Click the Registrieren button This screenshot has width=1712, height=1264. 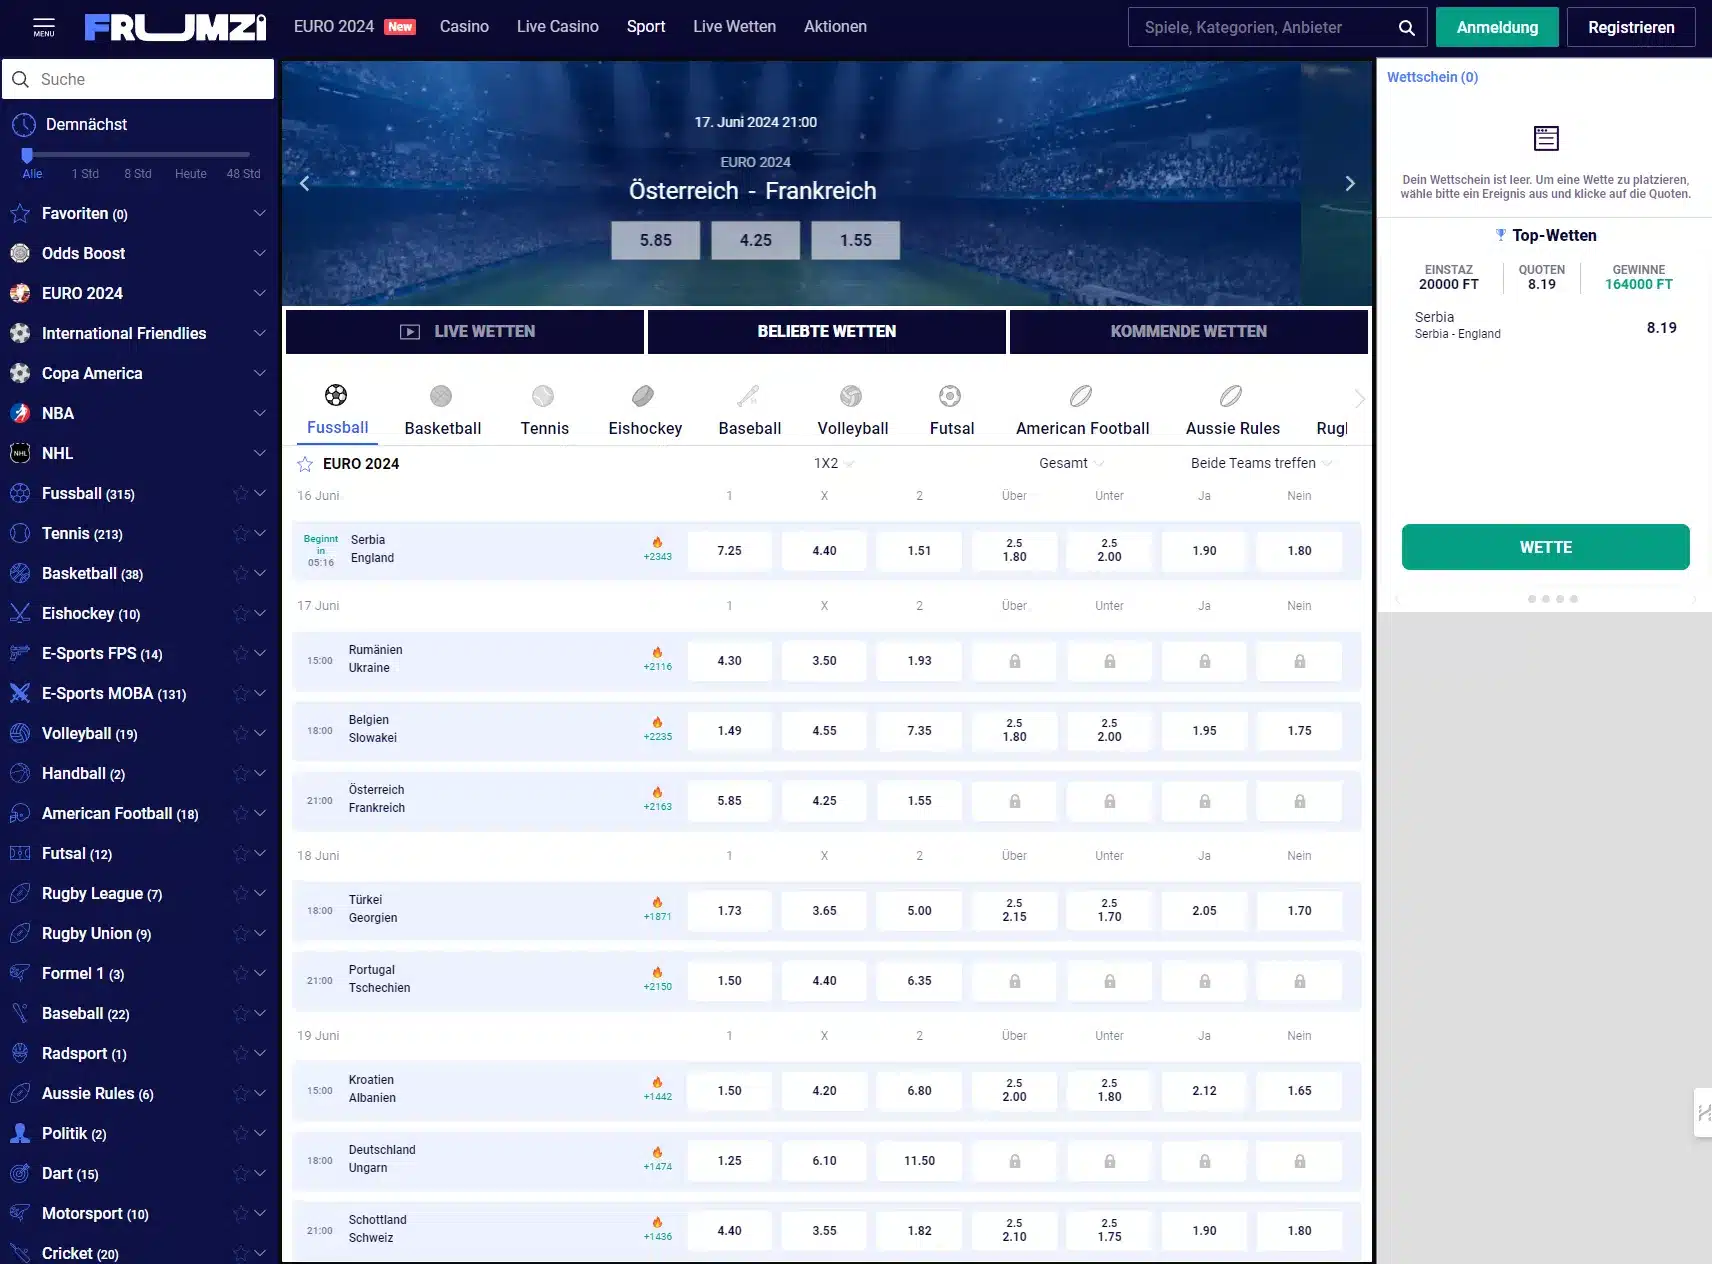tap(1631, 27)
